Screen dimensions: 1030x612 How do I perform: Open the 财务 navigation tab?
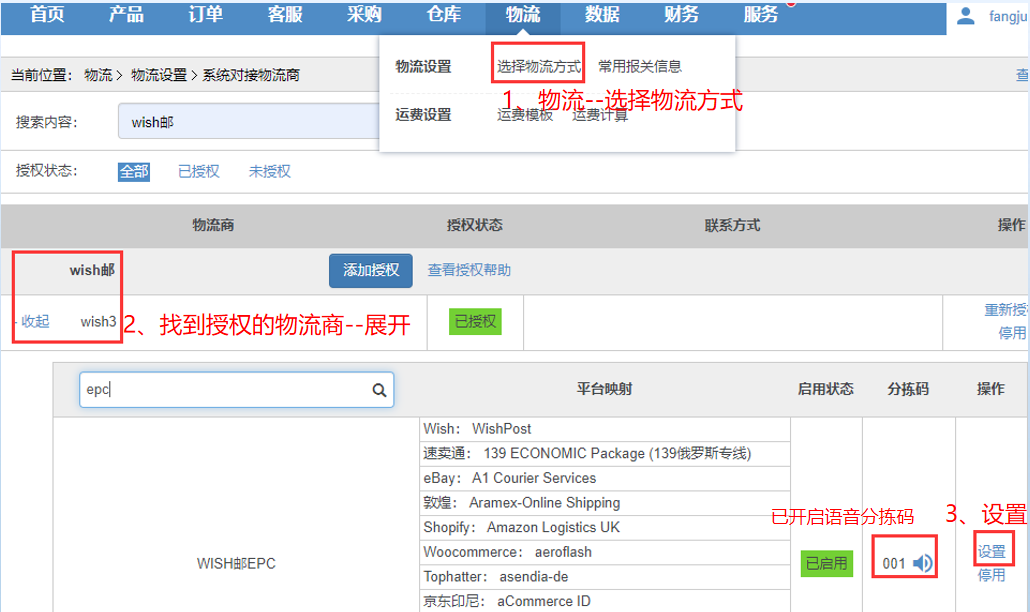click(x=681, y=14)
